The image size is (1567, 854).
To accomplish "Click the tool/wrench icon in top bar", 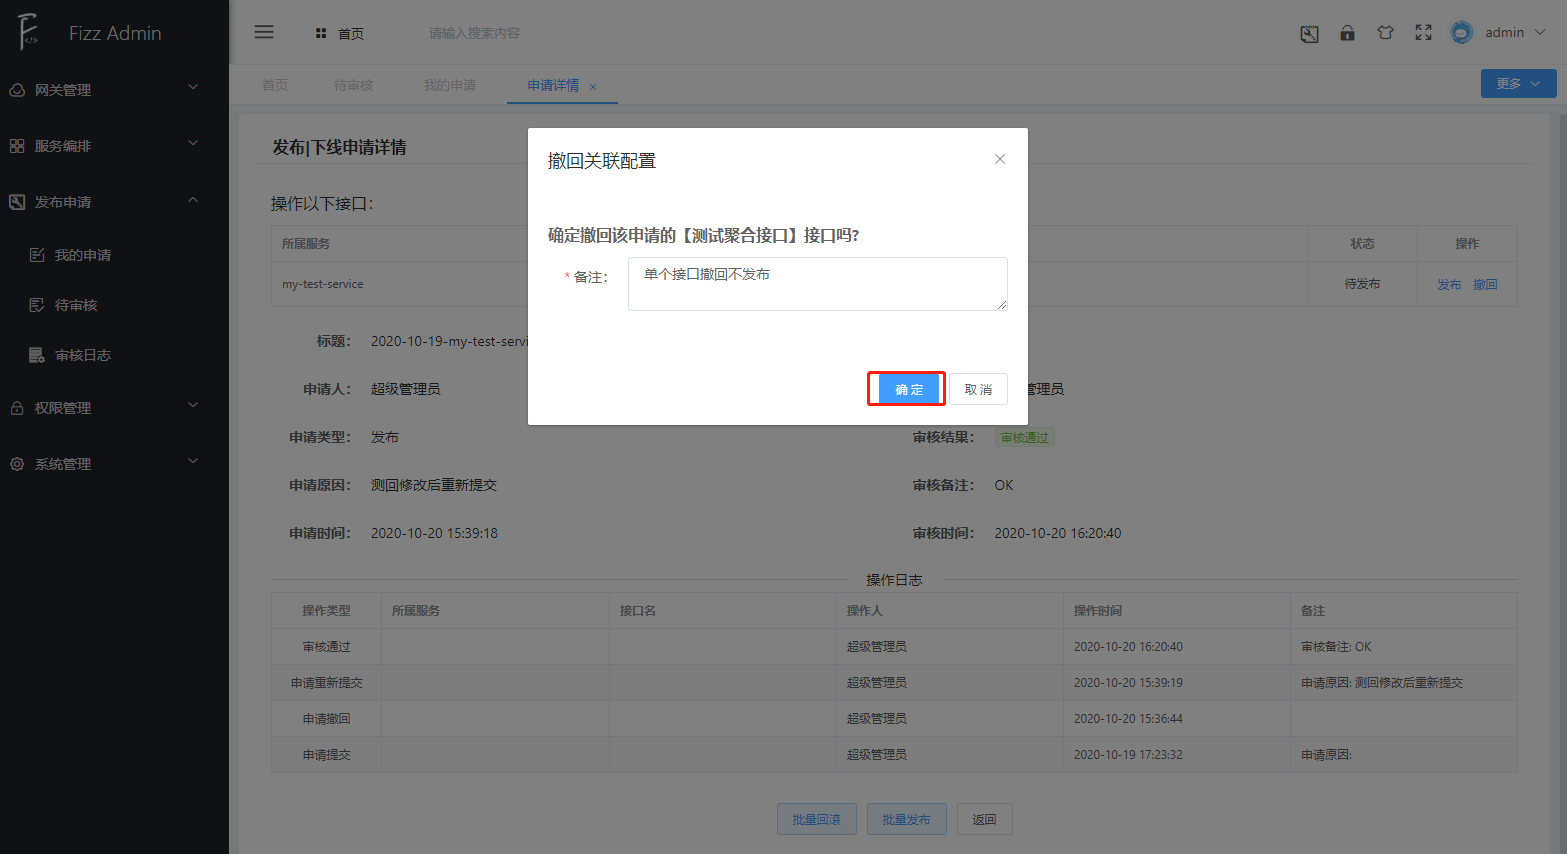I will pos(1309,33).
